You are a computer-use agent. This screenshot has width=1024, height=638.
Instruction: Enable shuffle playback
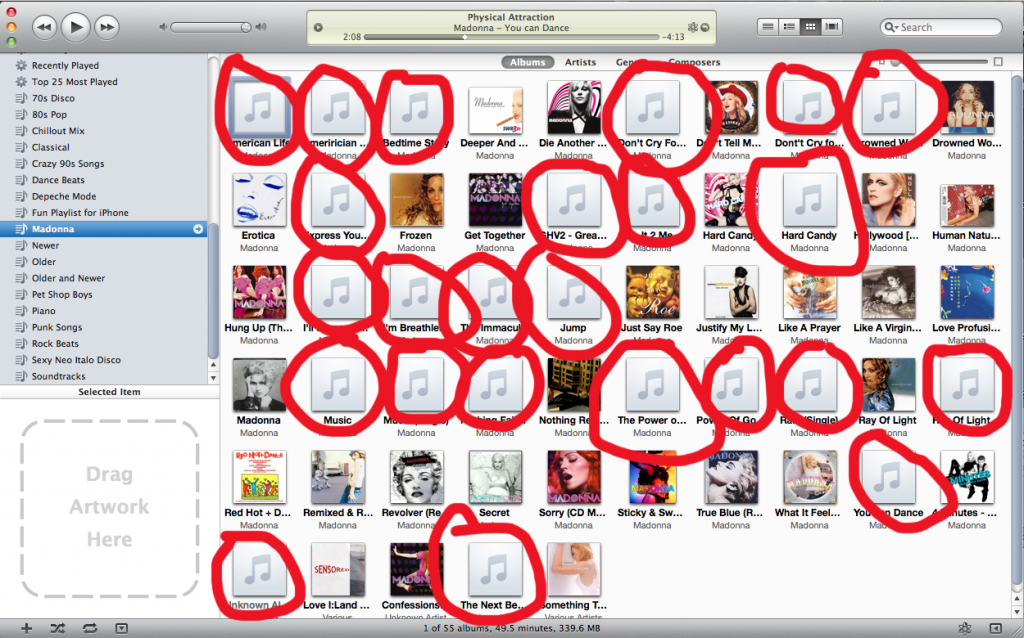pyautogui.click(x=58, y=628)
